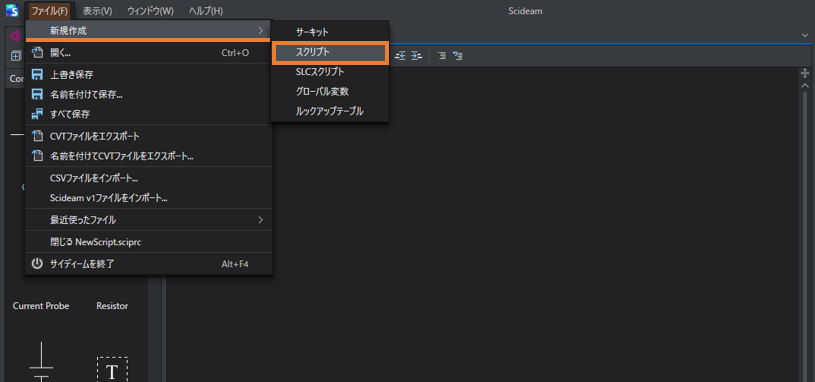
Task: Choose 上書き保存 from the File menu
Action: coord(149,74)
